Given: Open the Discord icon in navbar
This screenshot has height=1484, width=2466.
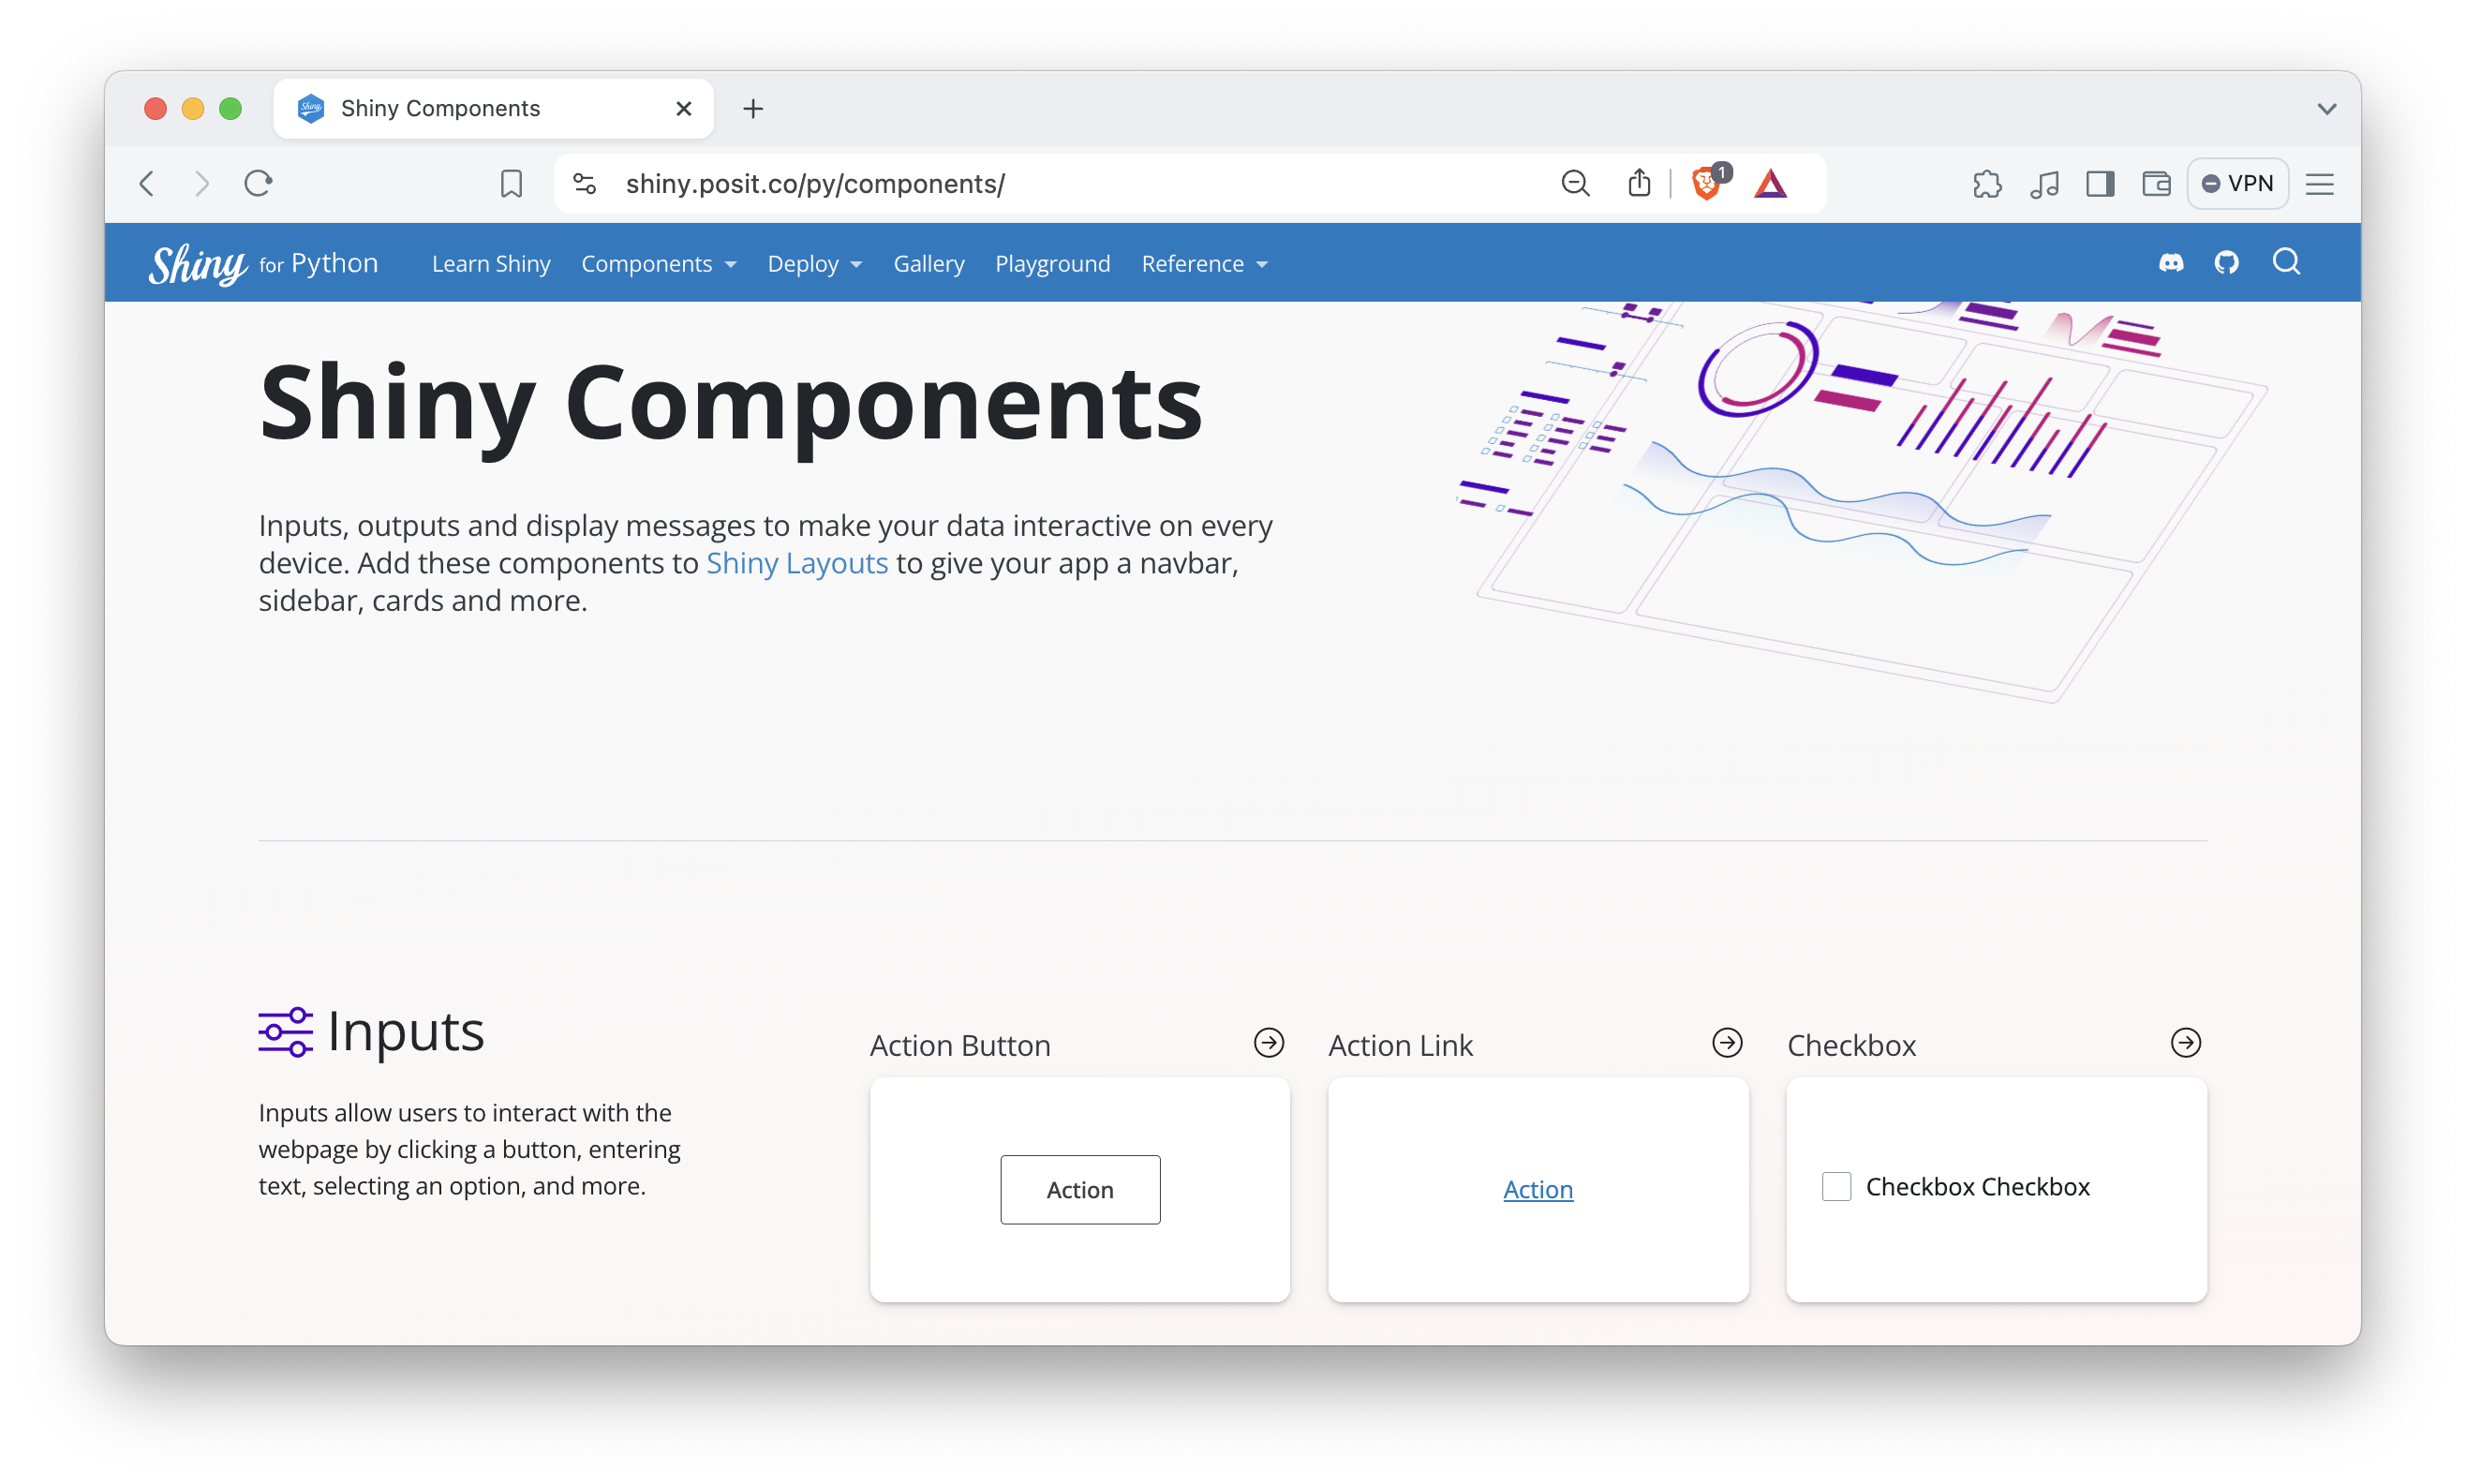Looking at the screenshot, I should click(x=2171, y=263).
